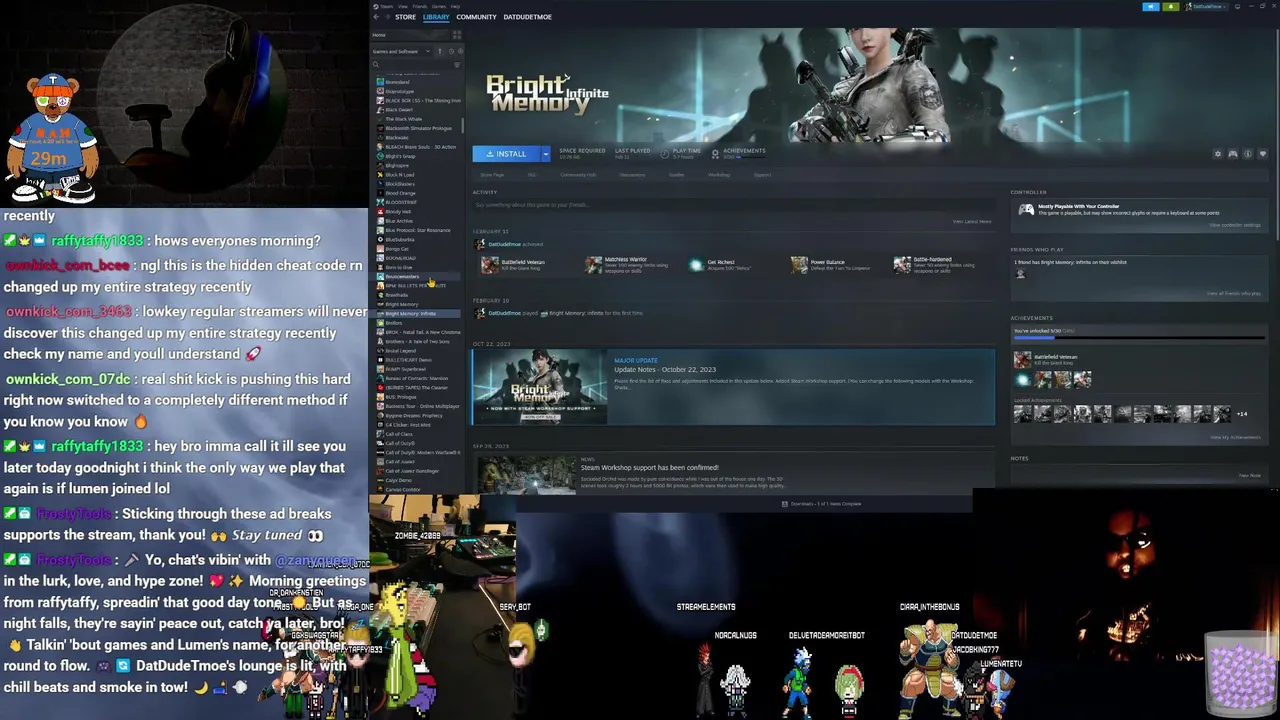Click the sort order arrow icon in the library sidebar

click(440, 51)
